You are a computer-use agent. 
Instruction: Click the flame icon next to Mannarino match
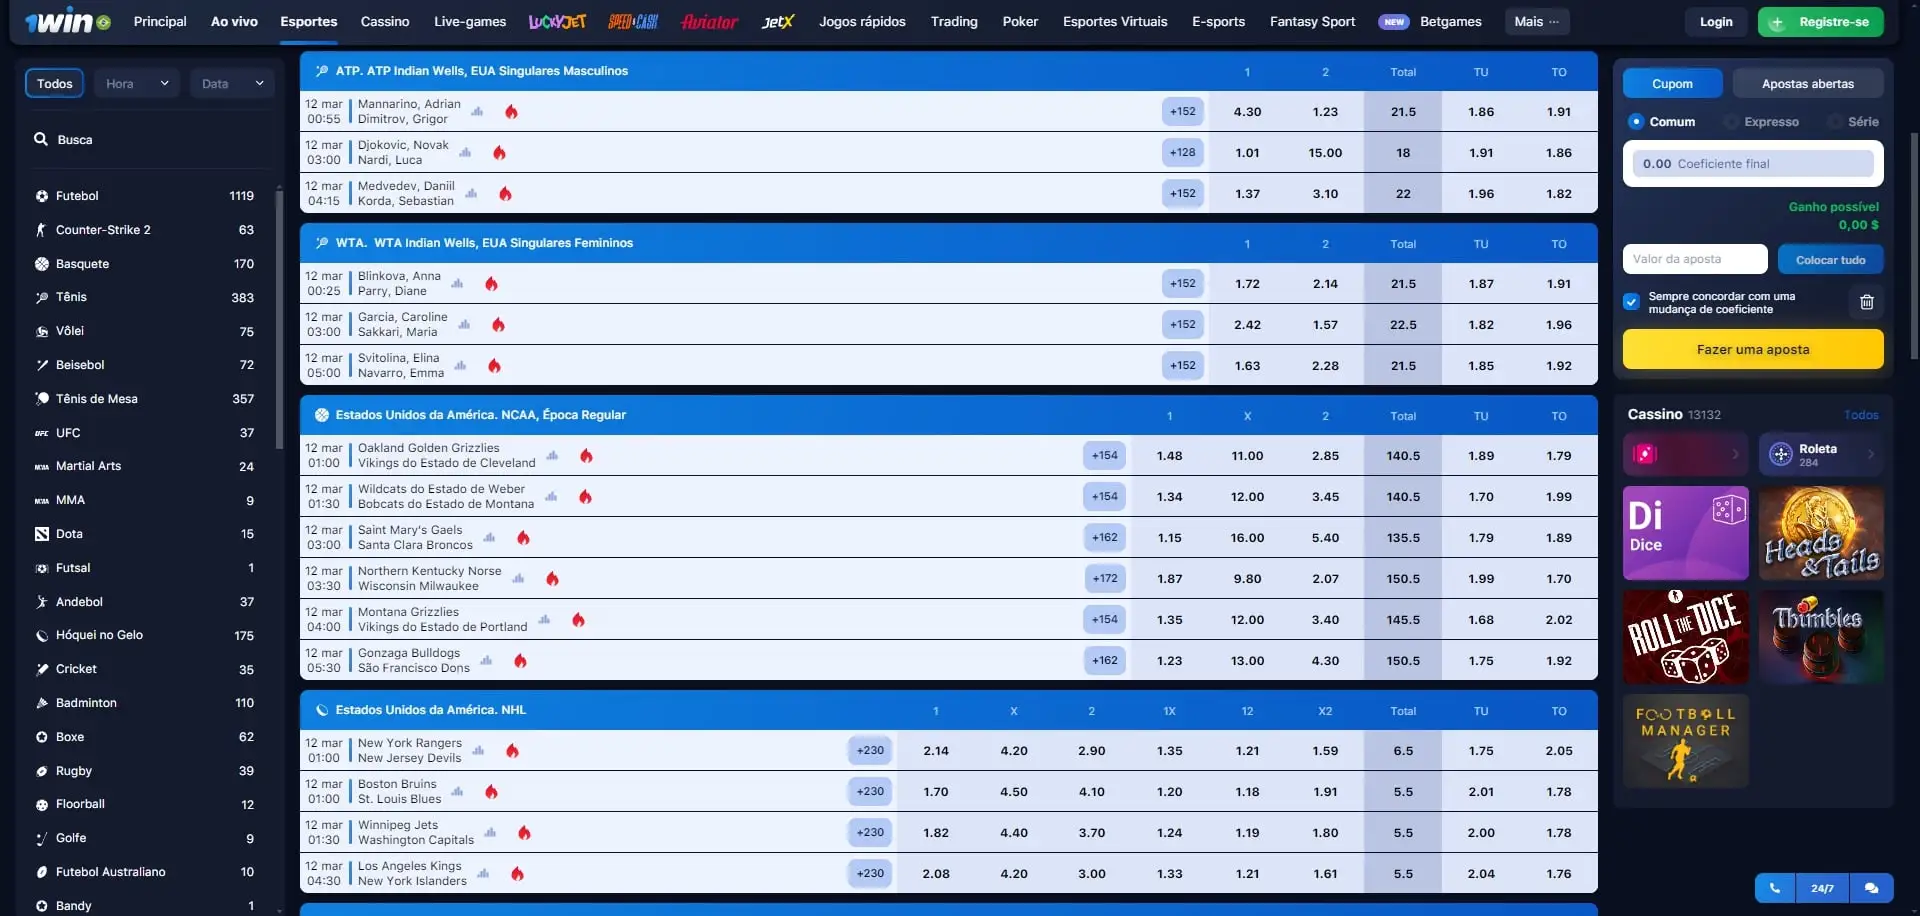tap(511, 112)
